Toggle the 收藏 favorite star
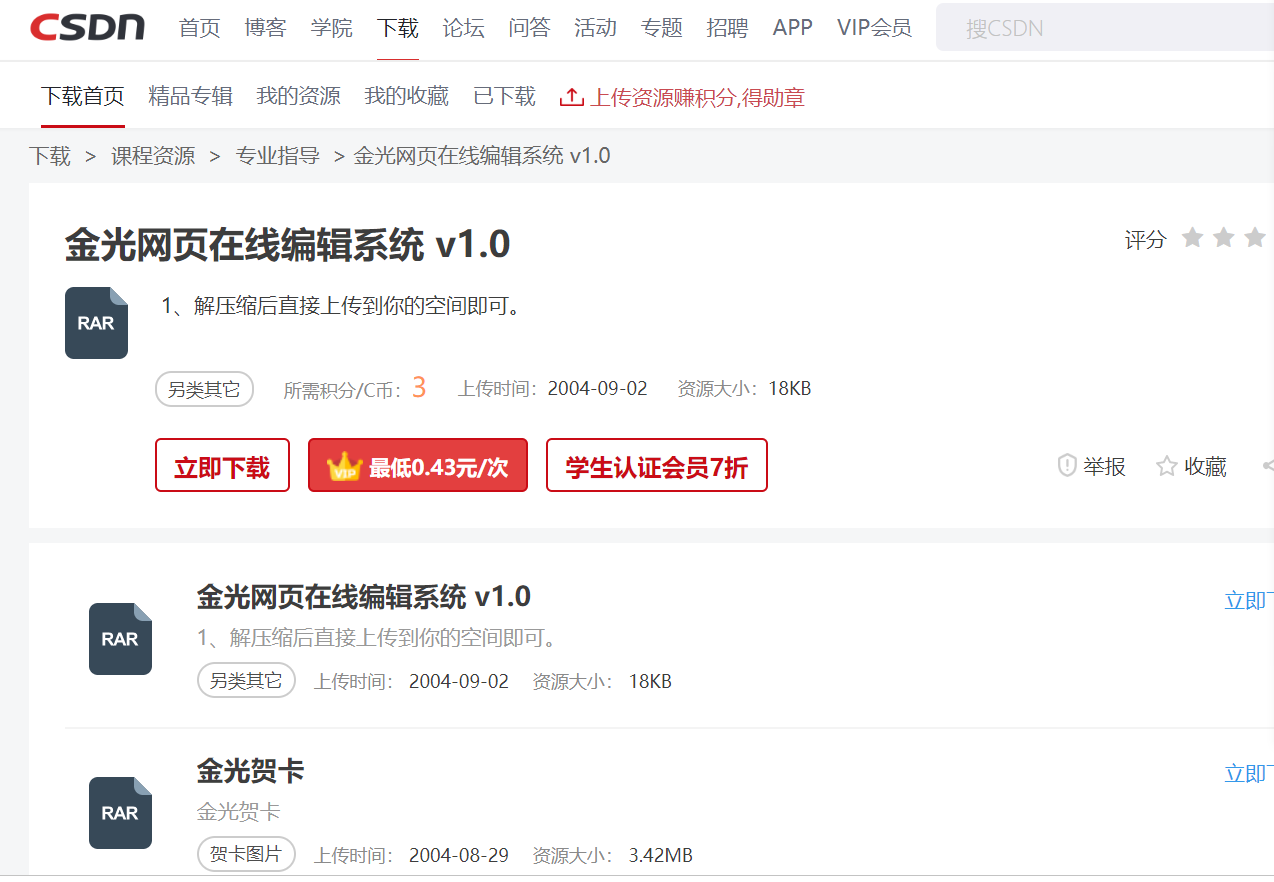 pyautogui.click(x=1167, y=465)
